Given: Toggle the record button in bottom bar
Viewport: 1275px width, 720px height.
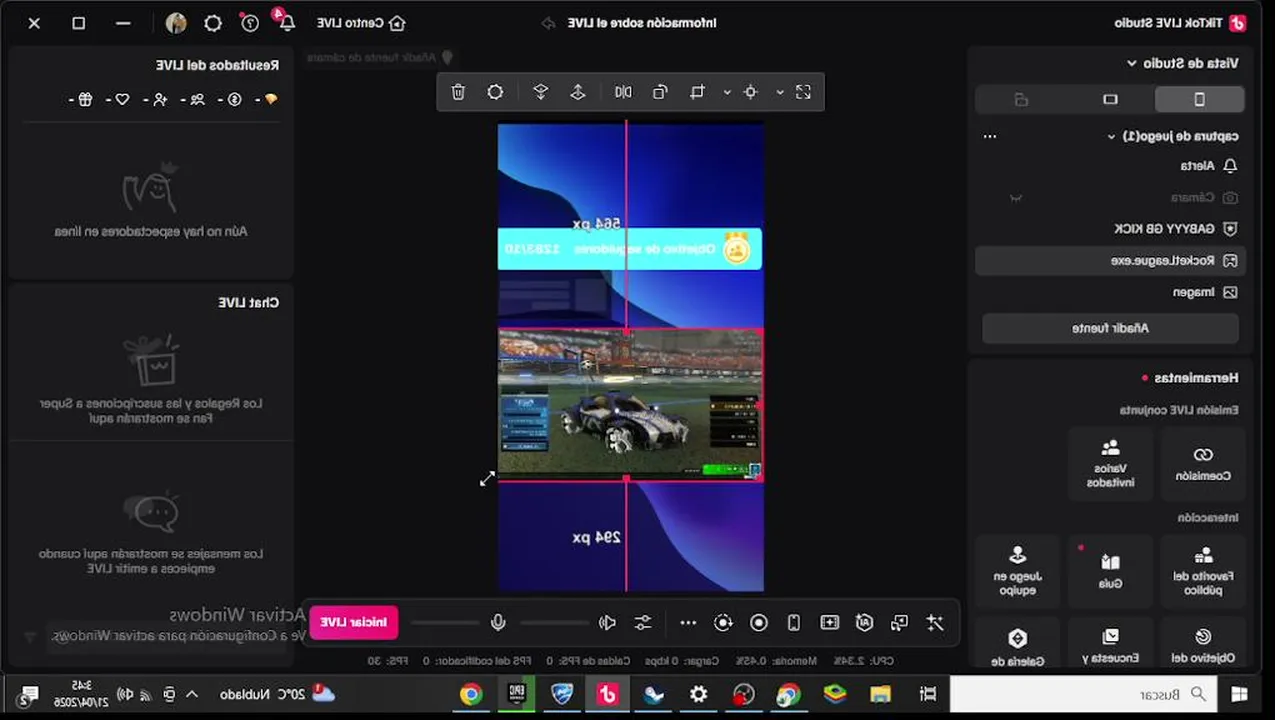Looking at the screenshot, I should click(759, 623).
